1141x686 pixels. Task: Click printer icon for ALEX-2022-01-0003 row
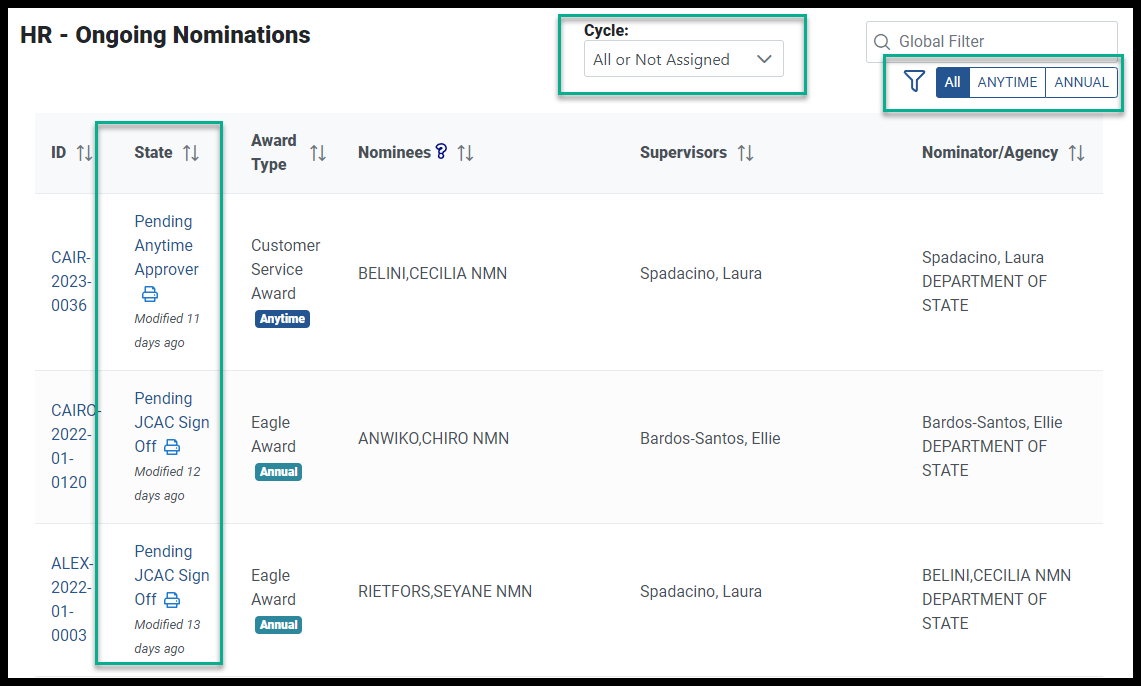(172, 599)
